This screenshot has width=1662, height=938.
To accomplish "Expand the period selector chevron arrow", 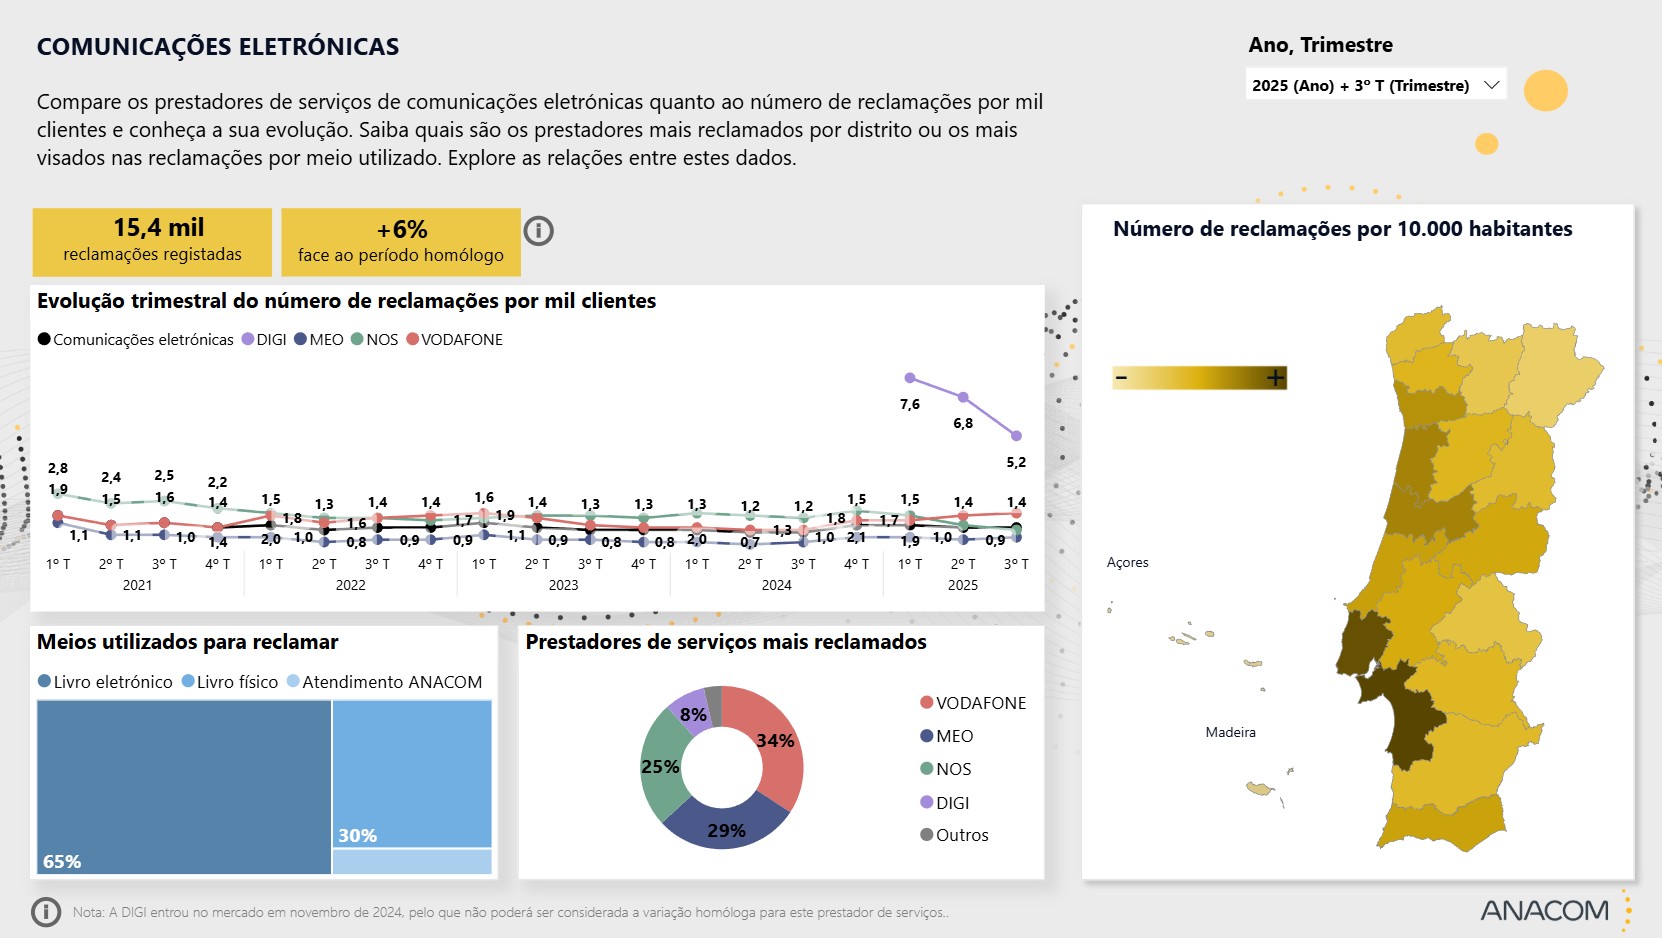I will click(1491, 85).
